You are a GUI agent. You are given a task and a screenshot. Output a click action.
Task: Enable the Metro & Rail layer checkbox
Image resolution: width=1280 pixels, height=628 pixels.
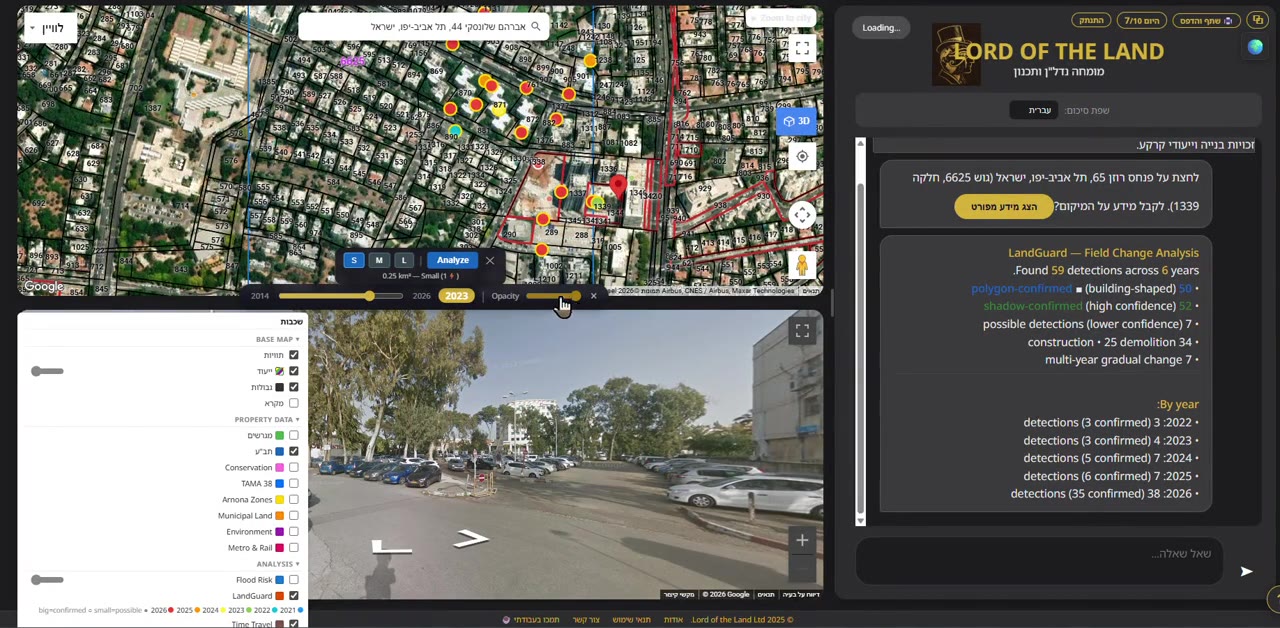click(293, 547)
